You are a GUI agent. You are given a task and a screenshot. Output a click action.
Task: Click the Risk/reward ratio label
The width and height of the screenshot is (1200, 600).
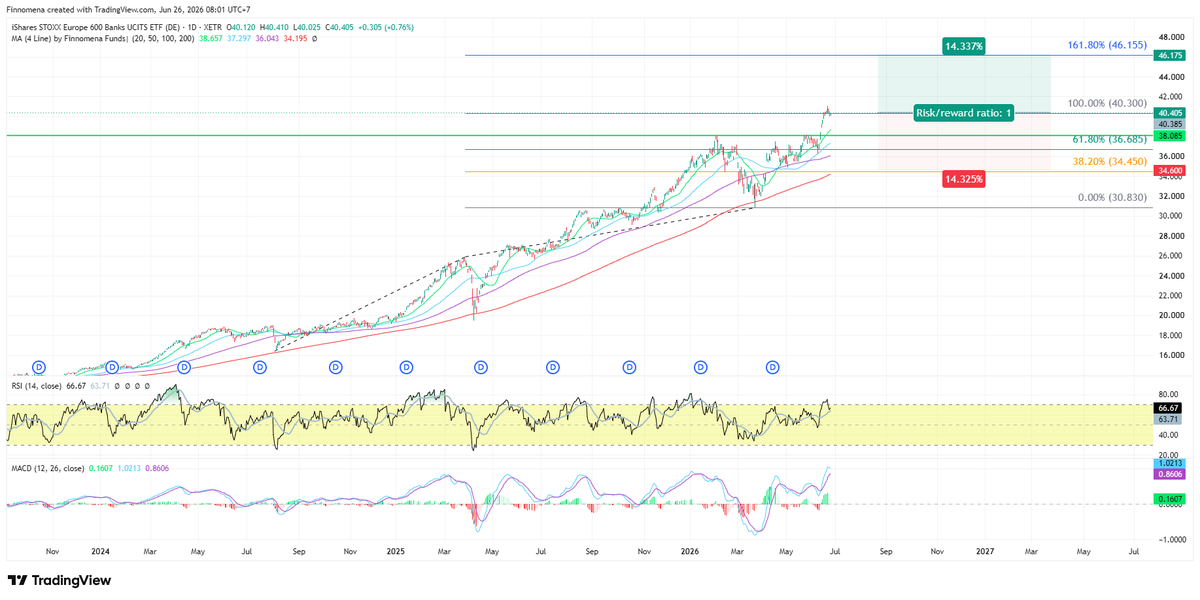pyautogui.click(x=964, y=113)
